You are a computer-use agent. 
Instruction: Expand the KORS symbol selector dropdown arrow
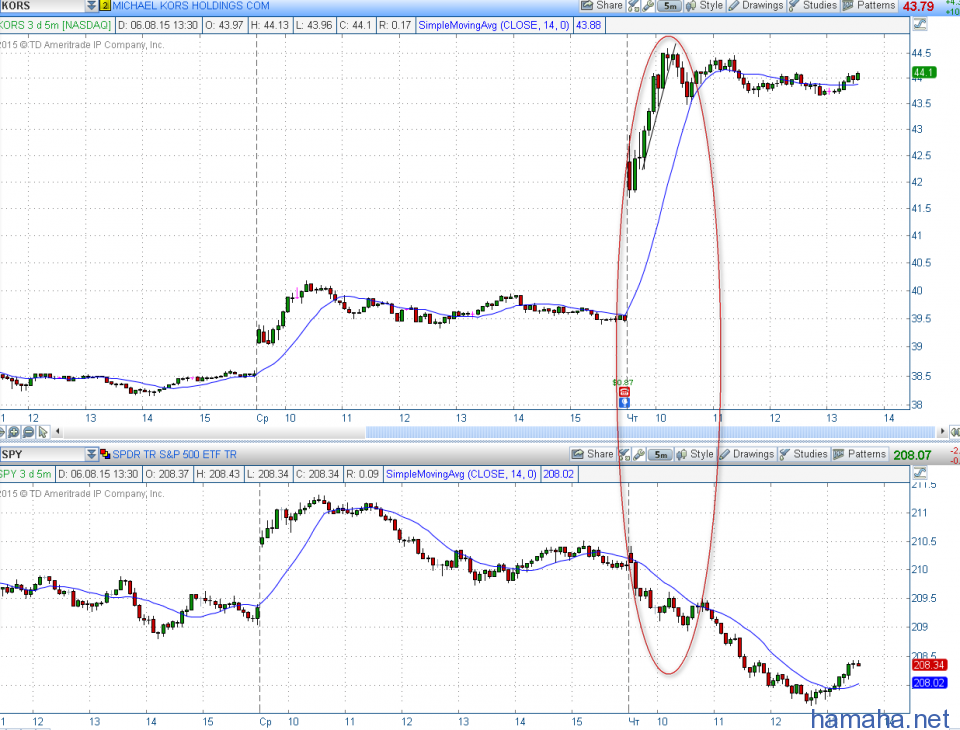[91, 6]
